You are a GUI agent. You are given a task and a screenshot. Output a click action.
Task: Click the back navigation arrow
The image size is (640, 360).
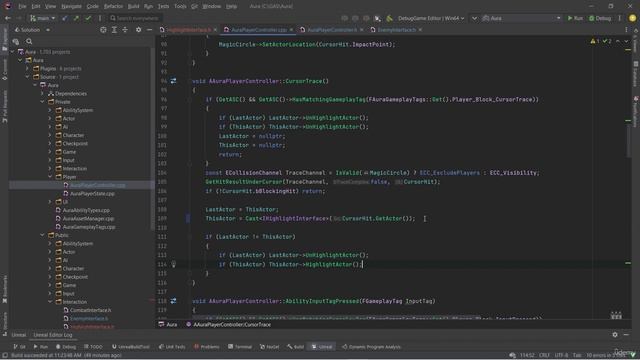pos(8,18)
